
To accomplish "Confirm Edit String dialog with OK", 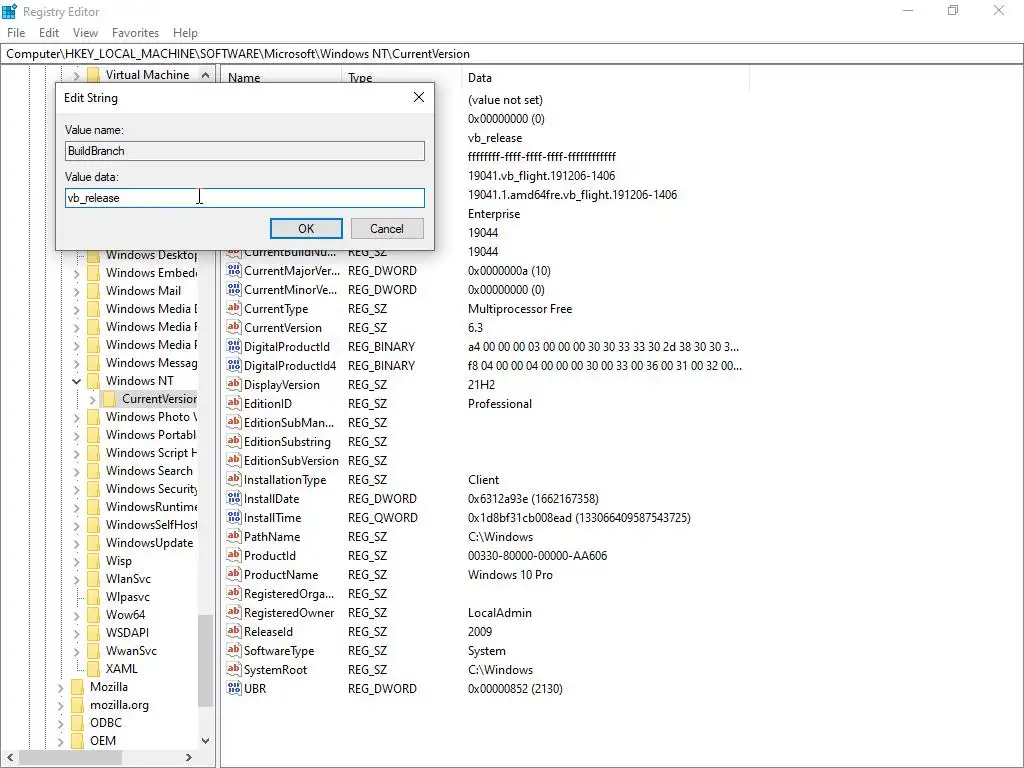I will click(x=306, y=229).
